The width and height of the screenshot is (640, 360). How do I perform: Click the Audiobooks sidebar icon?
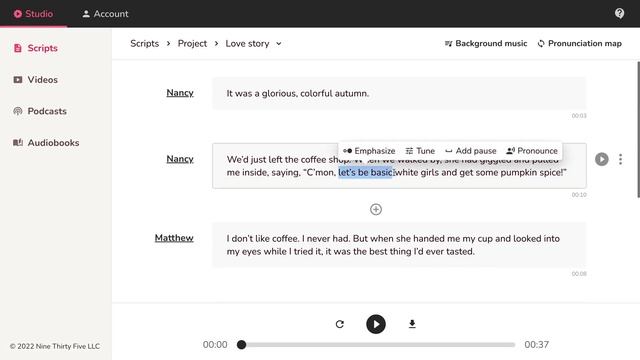18,142
